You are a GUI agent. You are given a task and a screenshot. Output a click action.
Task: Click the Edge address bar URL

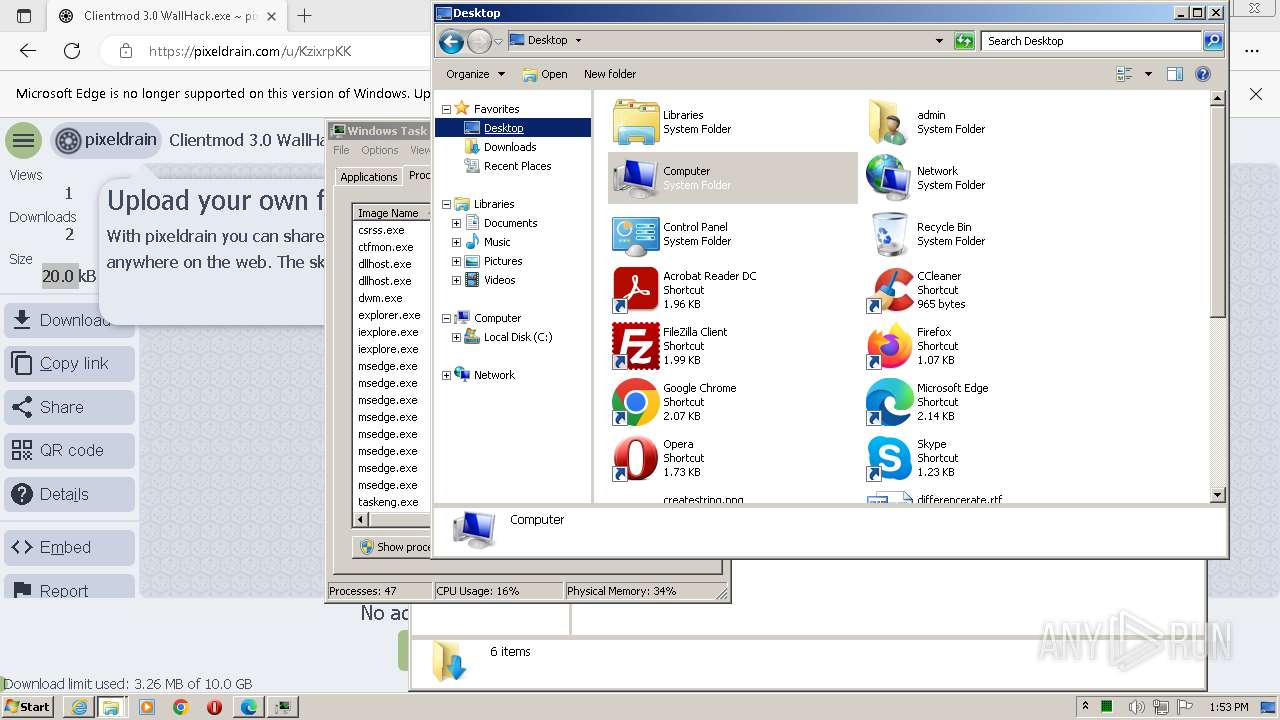(250, 51)
